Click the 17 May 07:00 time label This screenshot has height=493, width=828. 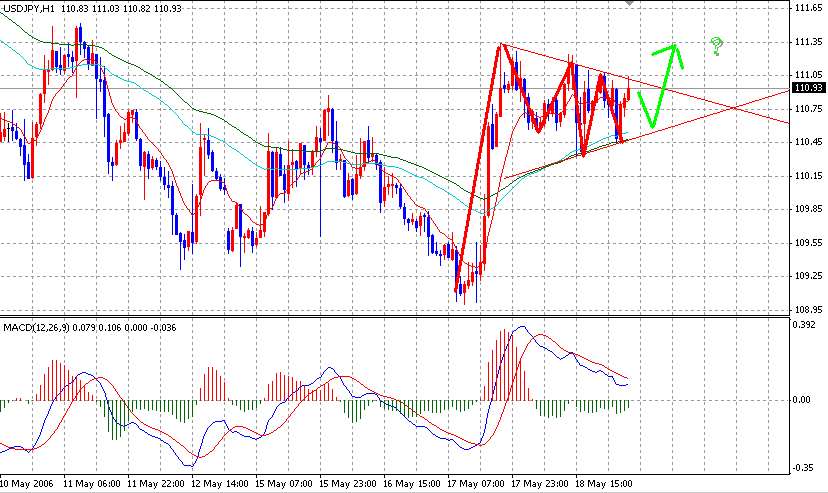476,483
